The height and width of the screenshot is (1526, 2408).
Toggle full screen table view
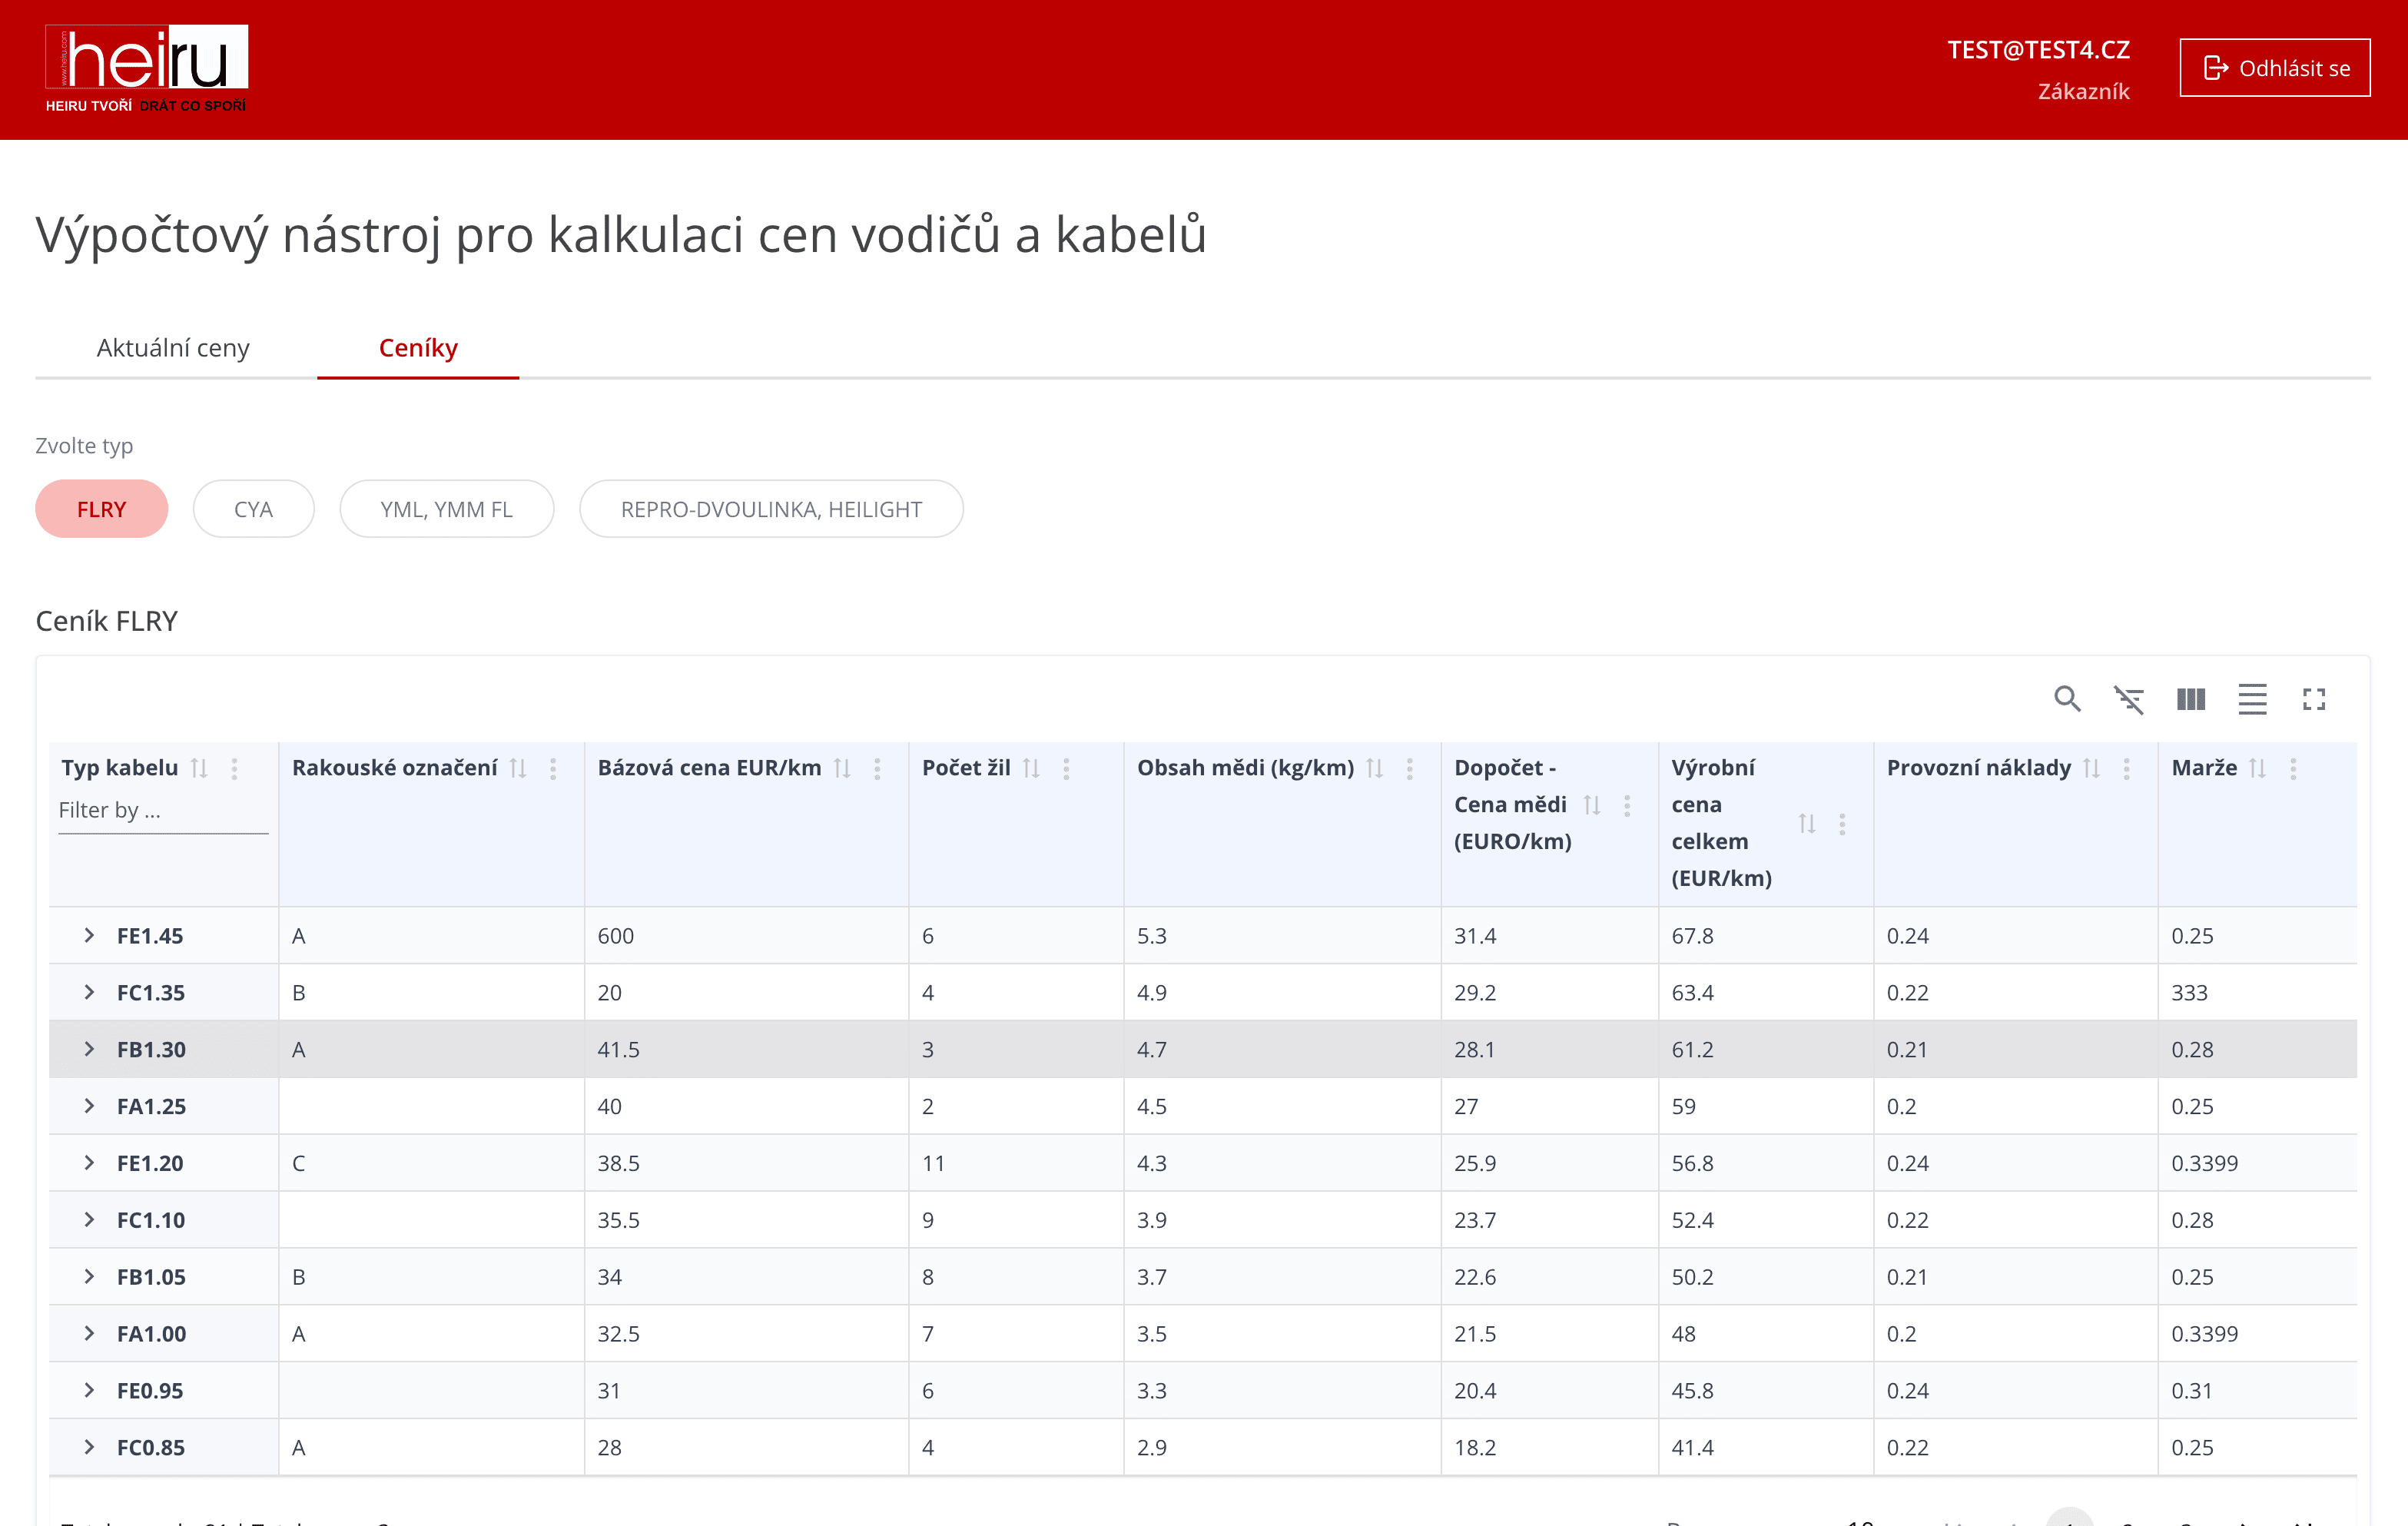[2314, 699]
